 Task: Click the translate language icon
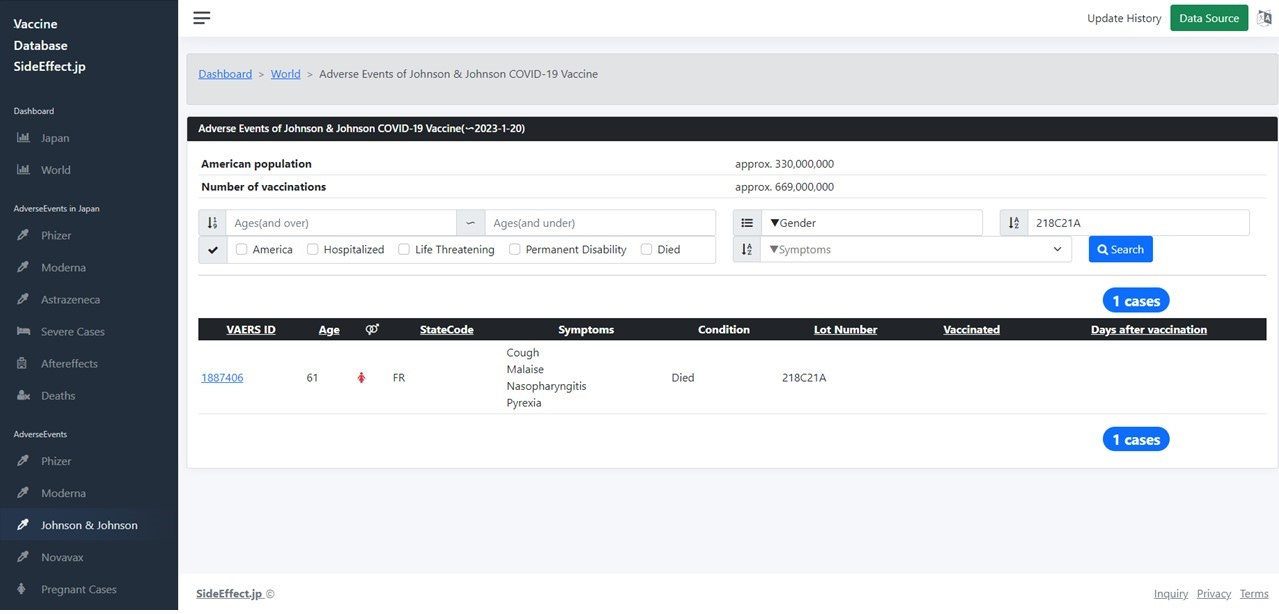click(x=1264, y=18)
